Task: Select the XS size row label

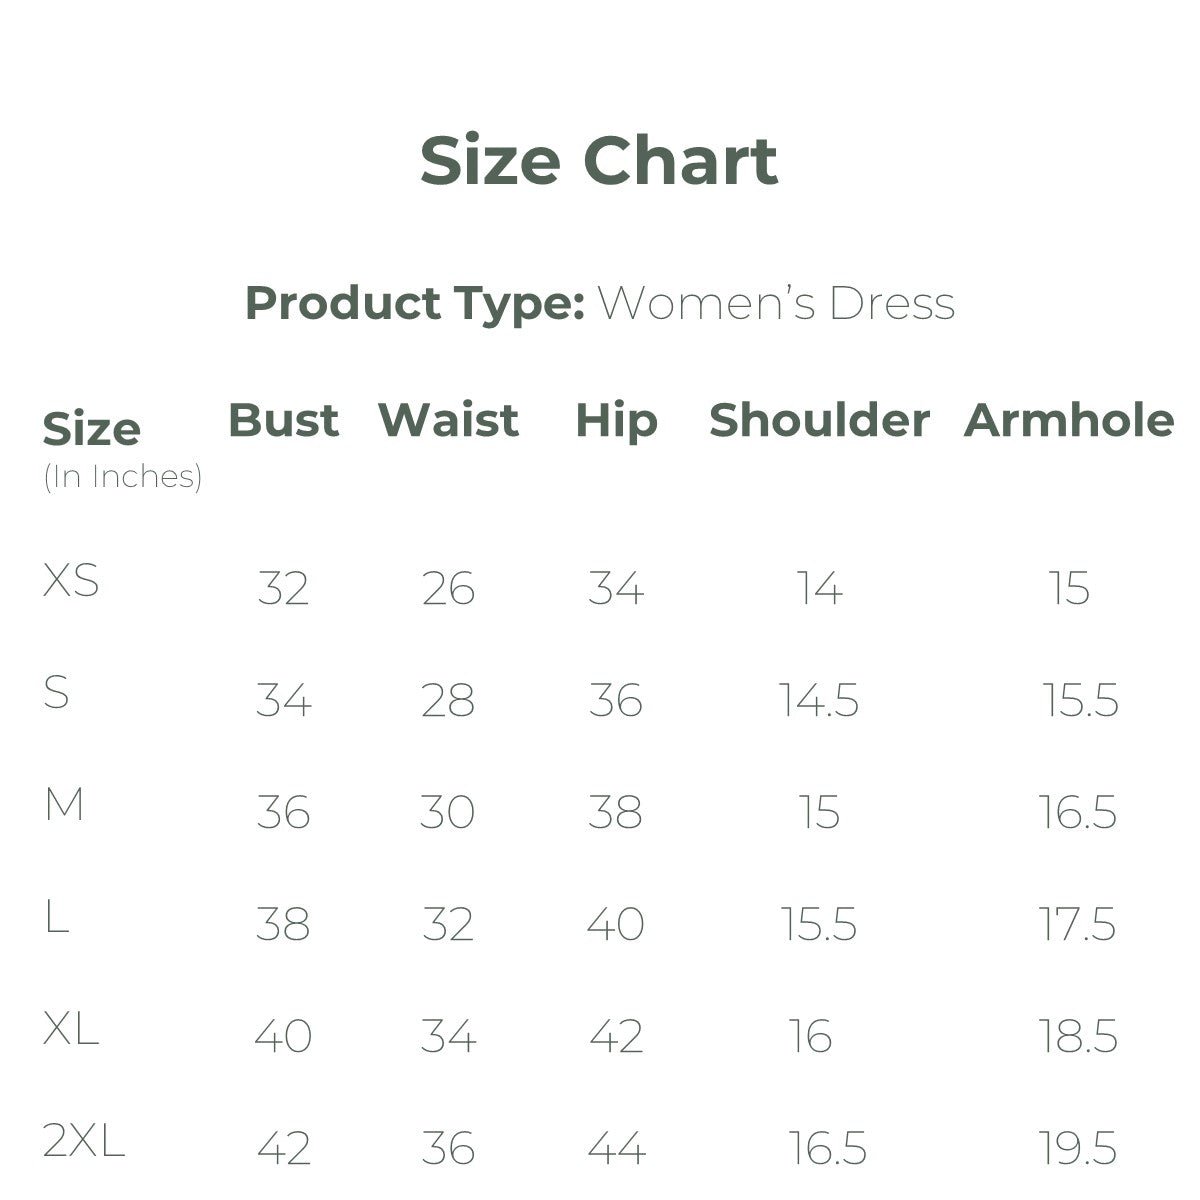Action: [71, 580]
